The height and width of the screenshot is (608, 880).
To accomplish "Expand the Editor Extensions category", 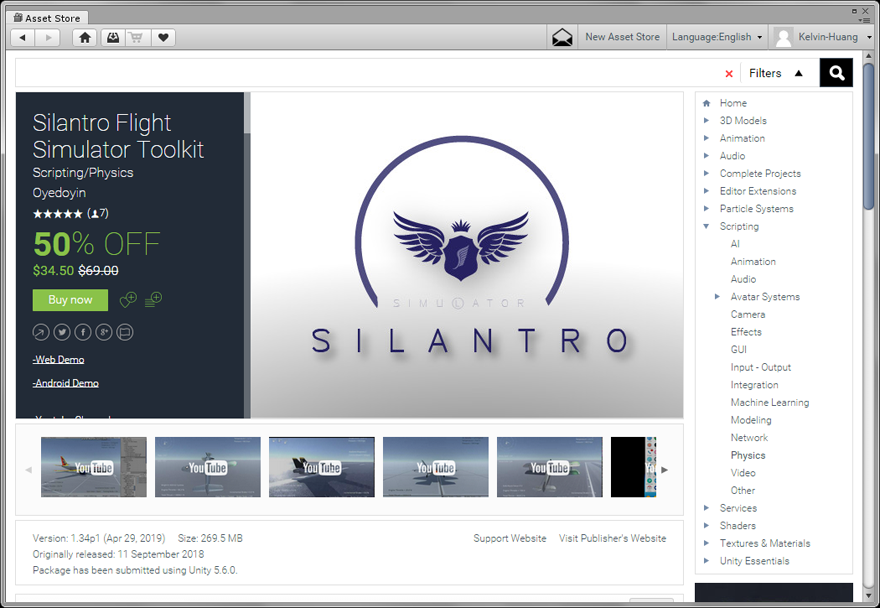I will [706, 191].
